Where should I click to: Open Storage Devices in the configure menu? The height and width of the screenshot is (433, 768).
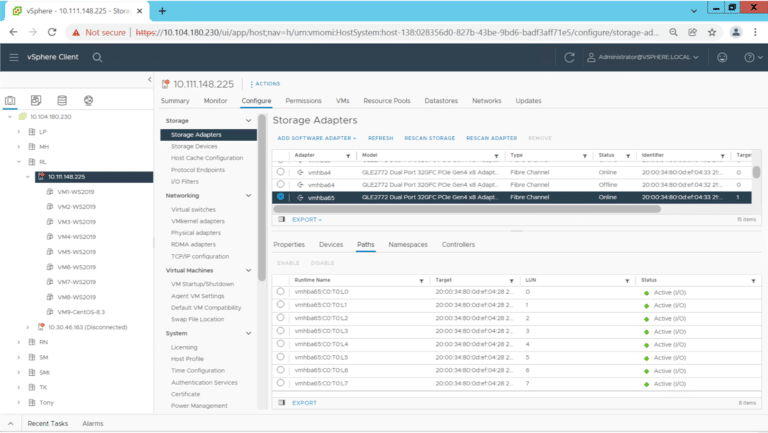pos(194,146)
